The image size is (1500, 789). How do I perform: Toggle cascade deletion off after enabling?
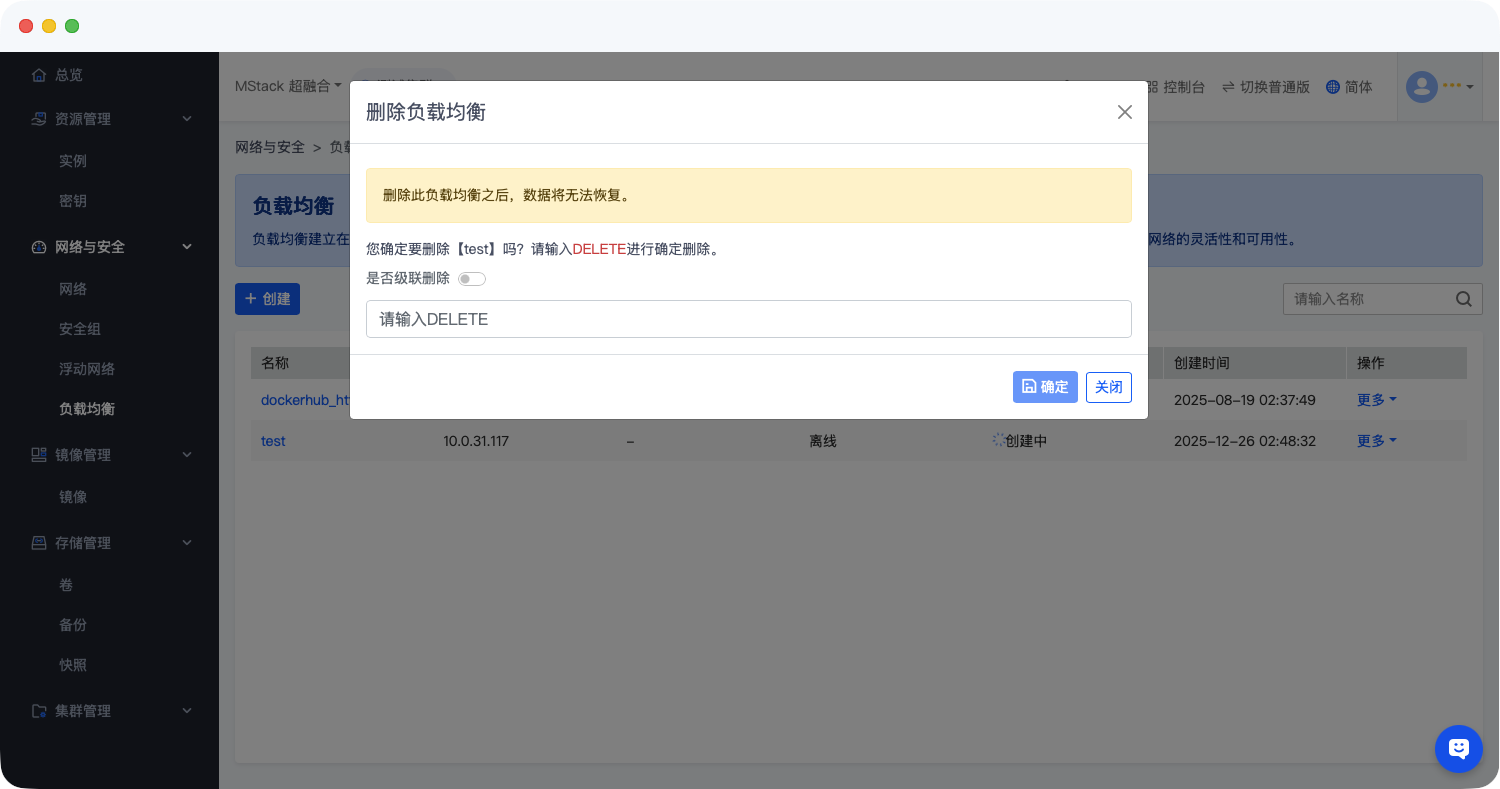coord(471,278)
